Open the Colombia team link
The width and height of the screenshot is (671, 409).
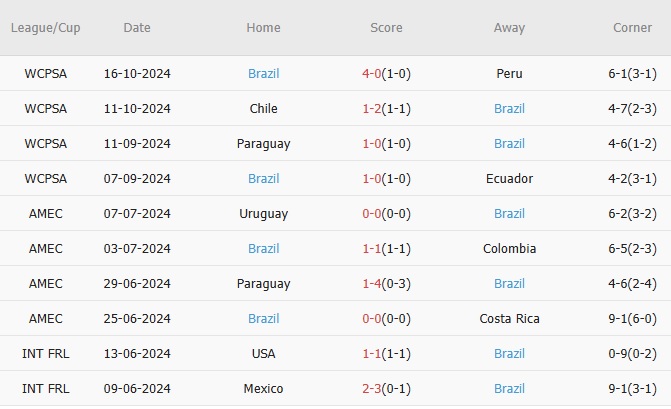pos(509,249)
